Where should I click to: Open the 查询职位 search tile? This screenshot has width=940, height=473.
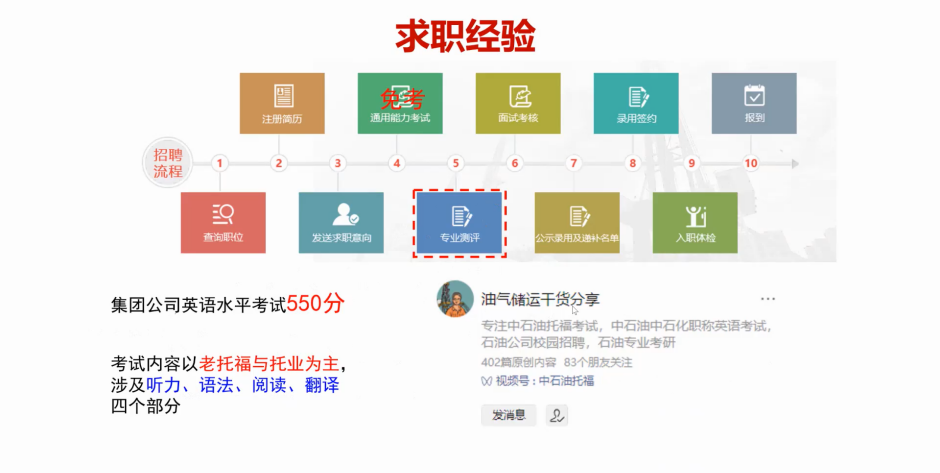point(223,222)
